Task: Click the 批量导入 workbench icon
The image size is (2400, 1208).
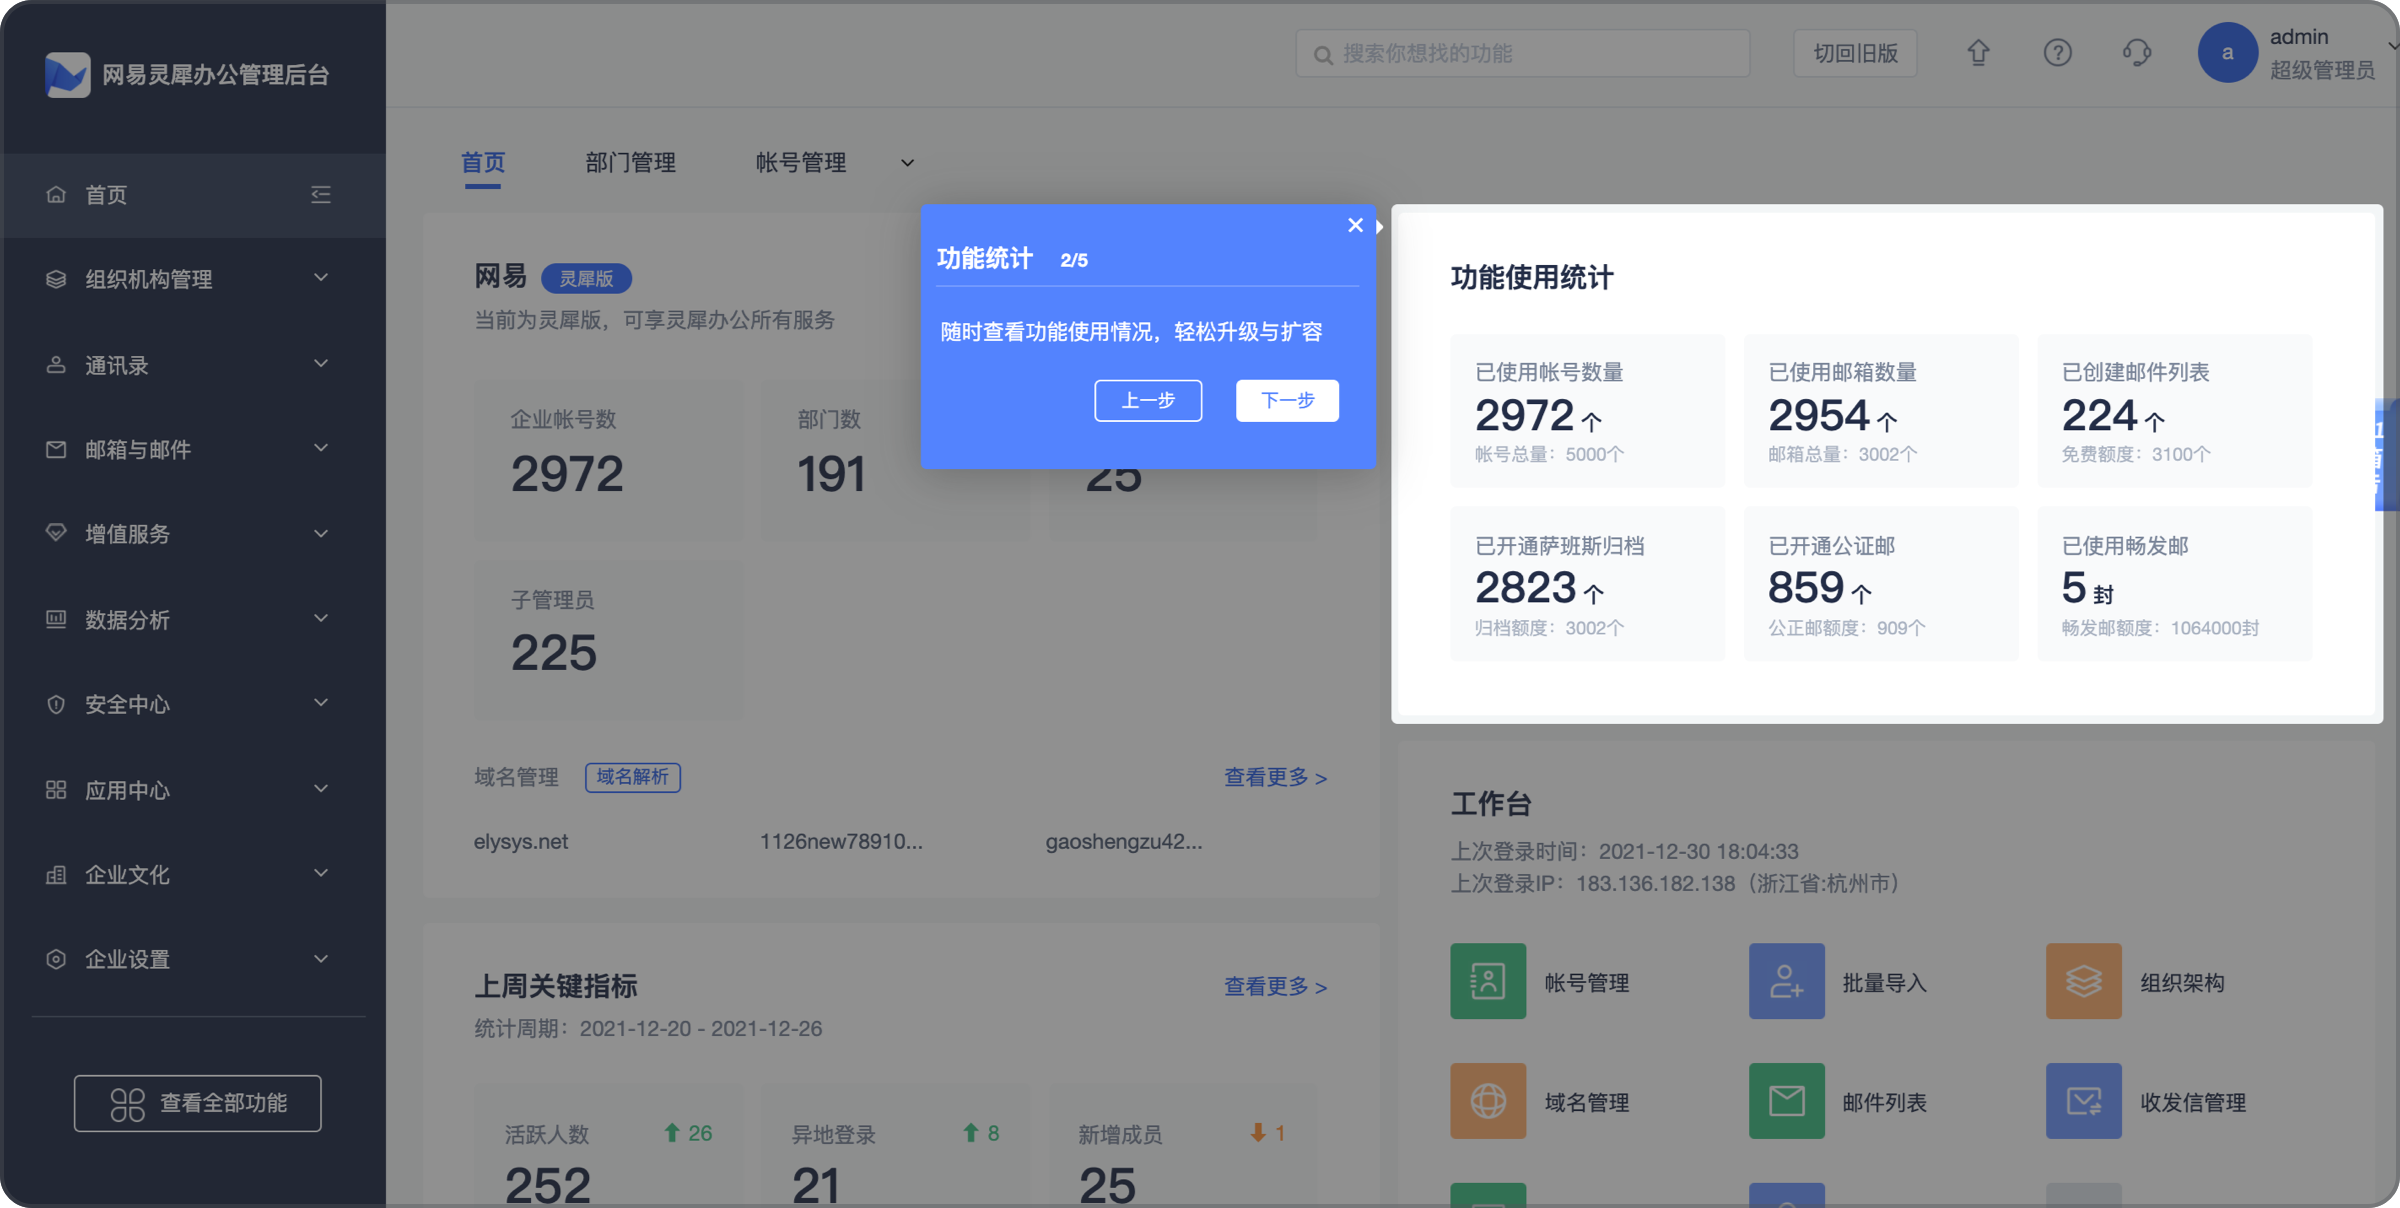Action: (x=1786, y=981)
